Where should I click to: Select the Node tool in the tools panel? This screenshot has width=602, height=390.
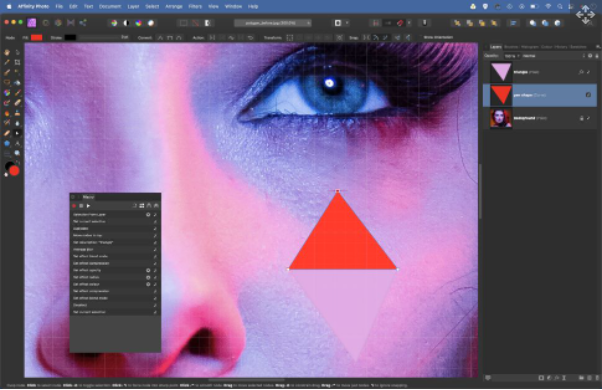17,133
